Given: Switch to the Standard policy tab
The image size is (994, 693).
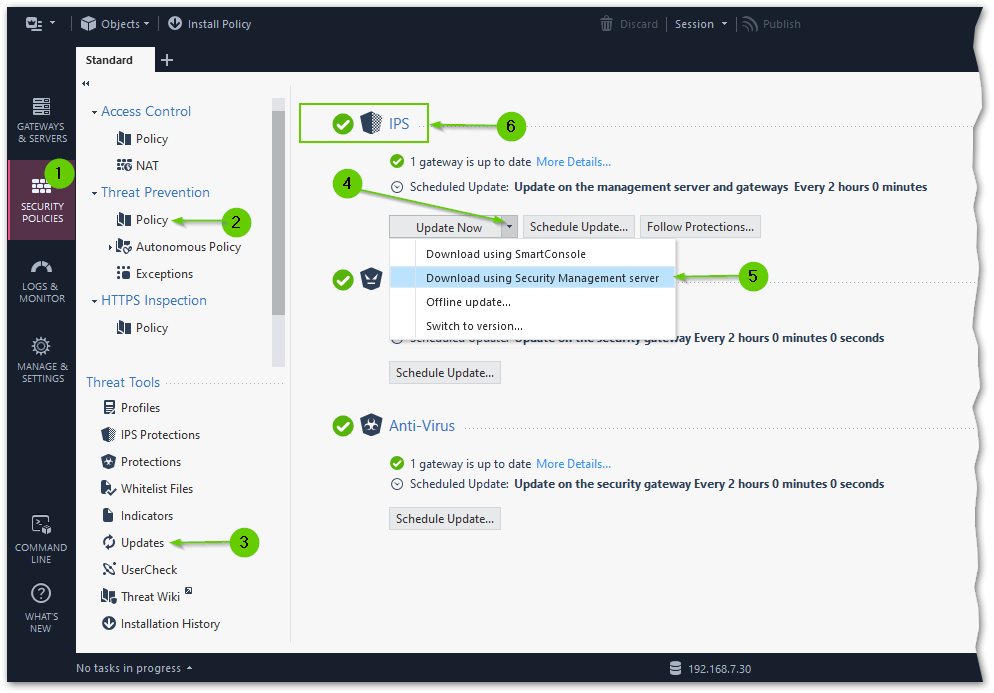Looking at the screenshot, I should pos(115,60).
